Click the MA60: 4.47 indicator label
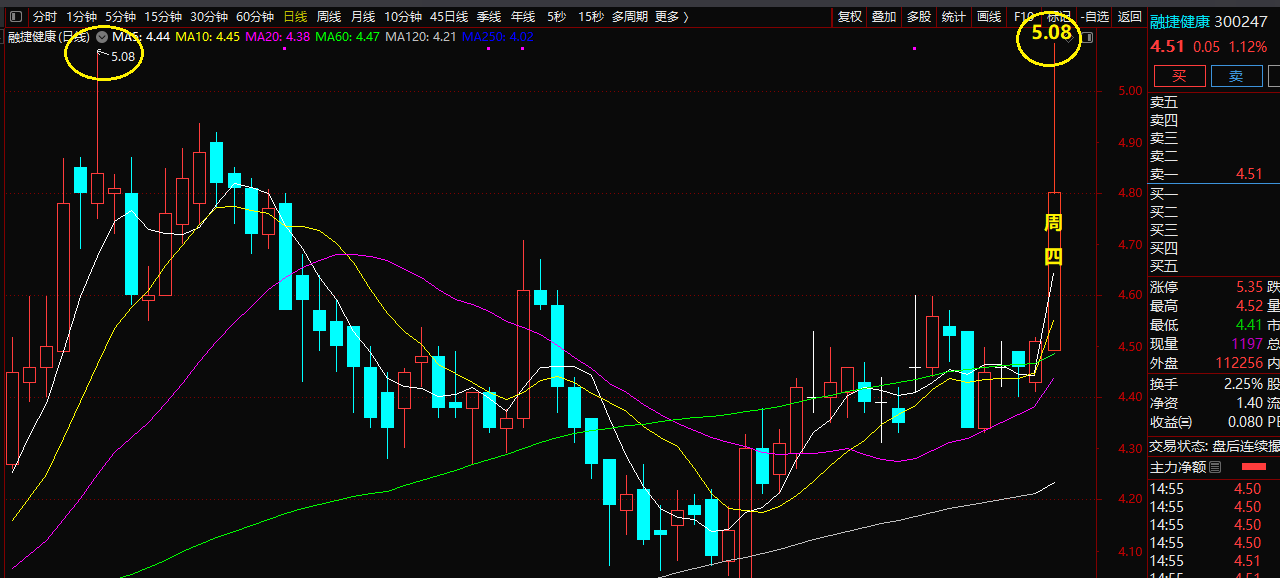Image resolution: width=1280 pixels, height=578 pixels. pos(347,37)
